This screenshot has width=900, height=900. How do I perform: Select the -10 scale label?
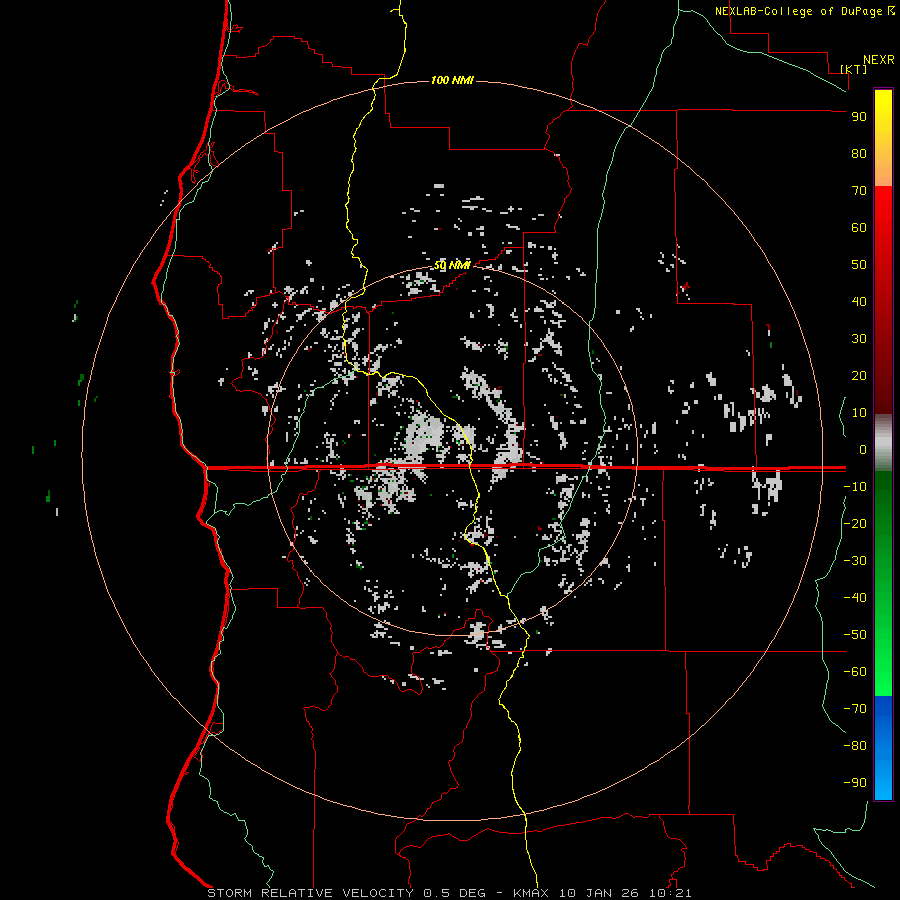click(855, 487)
